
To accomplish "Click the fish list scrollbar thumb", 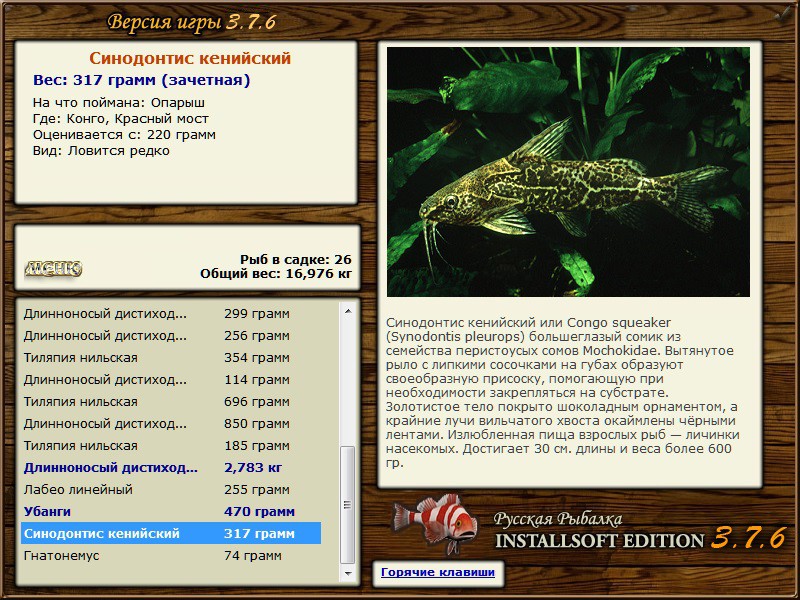I will click(x=348, y=505).
